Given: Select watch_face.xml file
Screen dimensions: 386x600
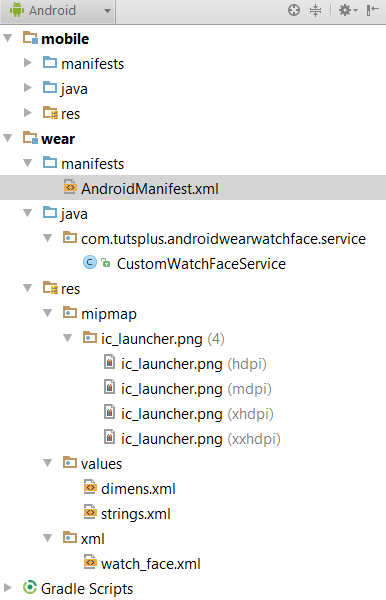Looking at the screenshot, I should click(151, 564).
